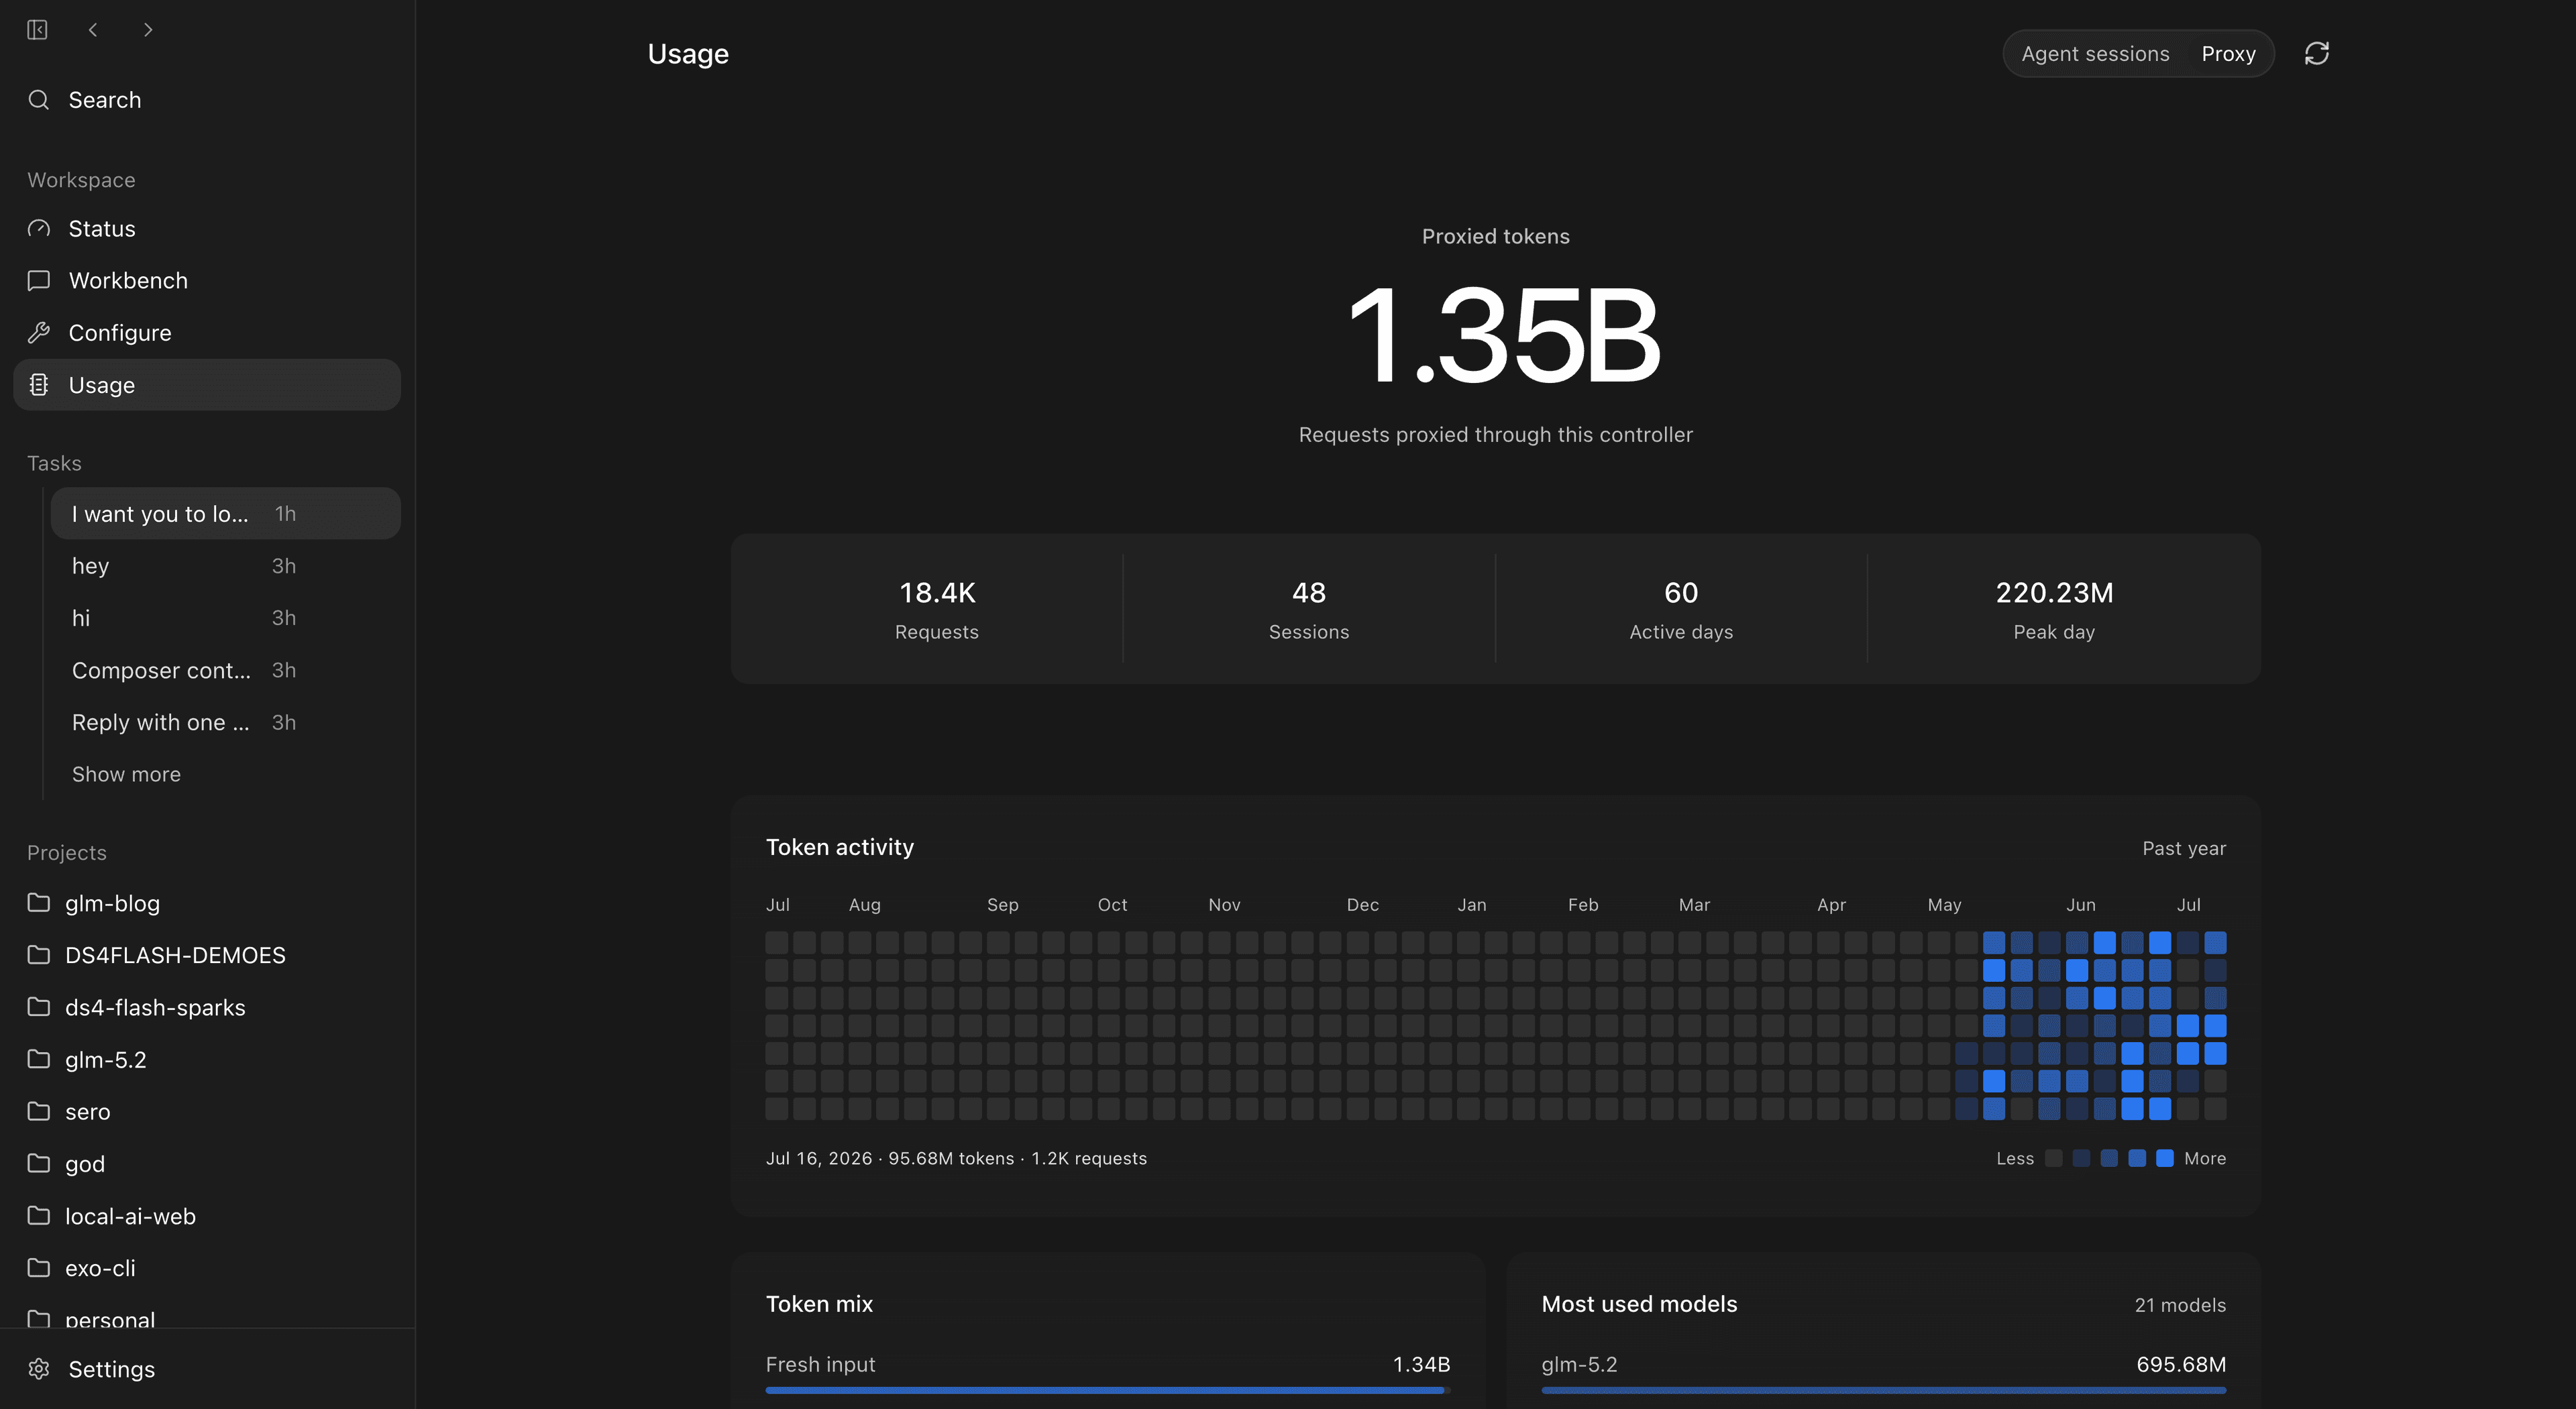
Task: Open the 'Reply with one ...' task
Action: coord(226,722)
